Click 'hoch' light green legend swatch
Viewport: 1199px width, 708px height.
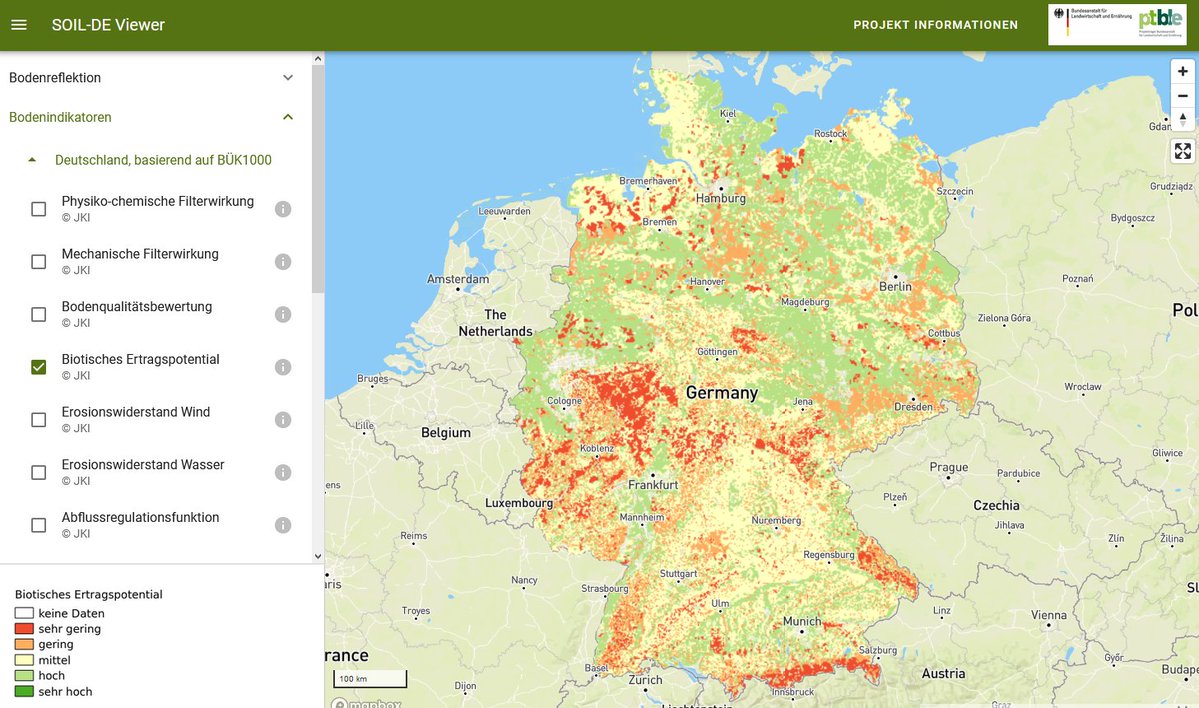pyautogui.click(x=24, y=675)
